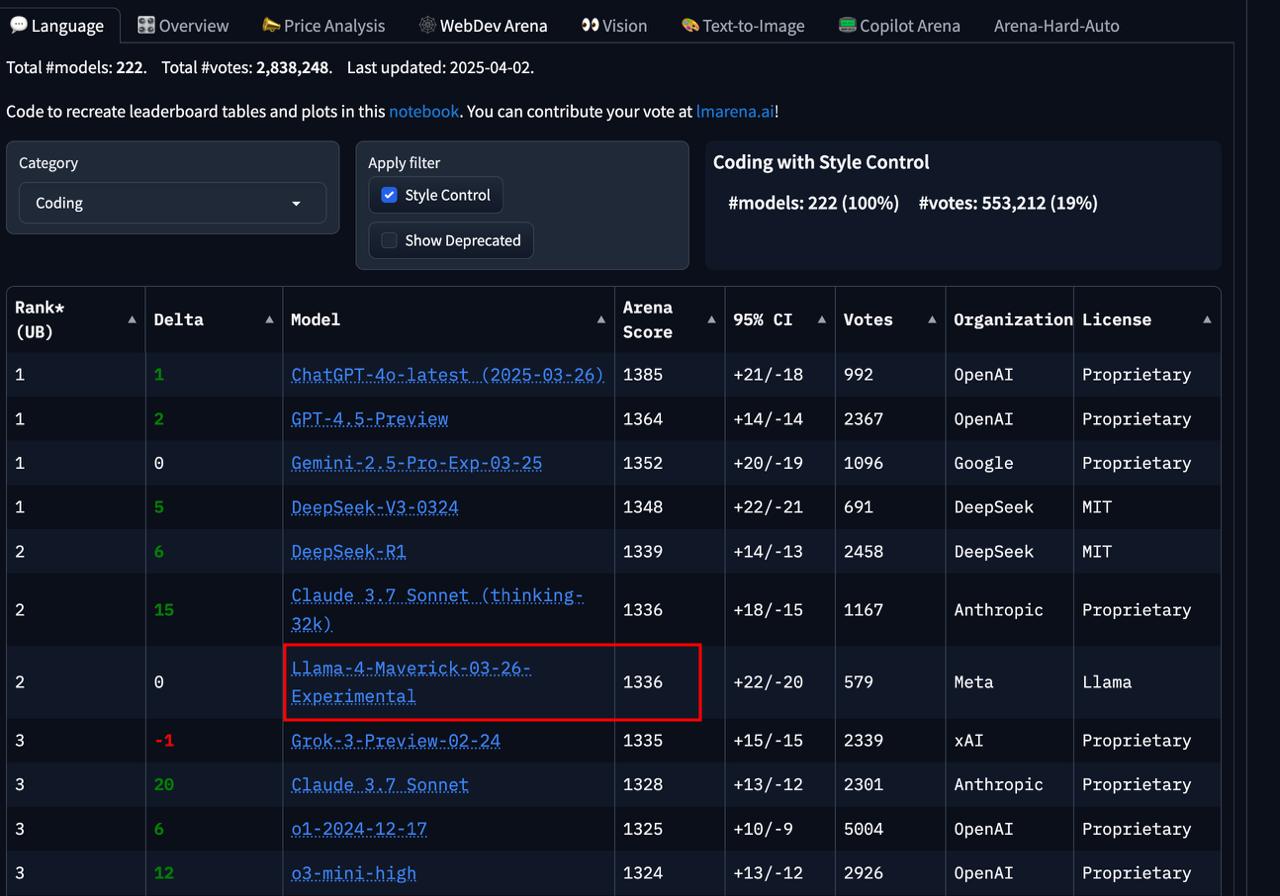
Task: Visit the lmarena.ai link
Action: pos(735,111)
